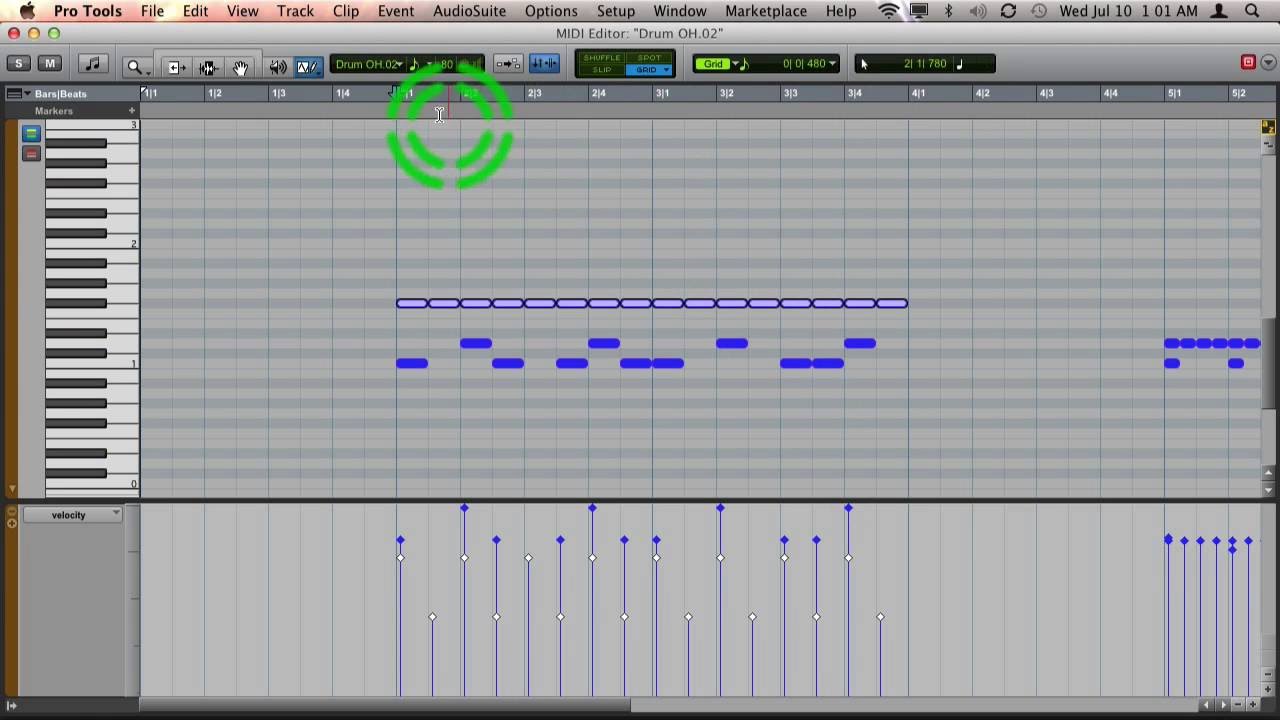Click the Markers ruler label
1280x720 pixels.
tap(54, 111)
